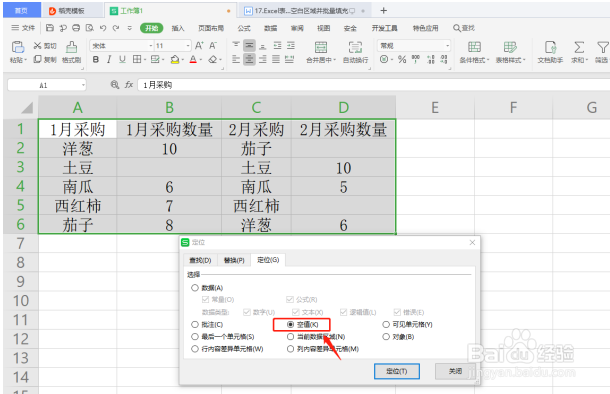Click the Print Preview icon
Viewport: 610px width, 394px height.
(x=89, y=28)
